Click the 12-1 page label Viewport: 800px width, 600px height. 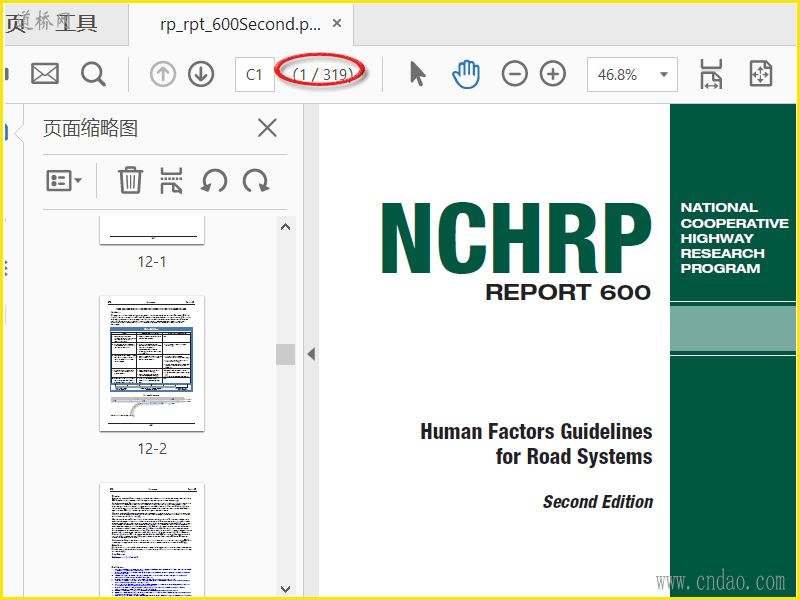(152, 262)
